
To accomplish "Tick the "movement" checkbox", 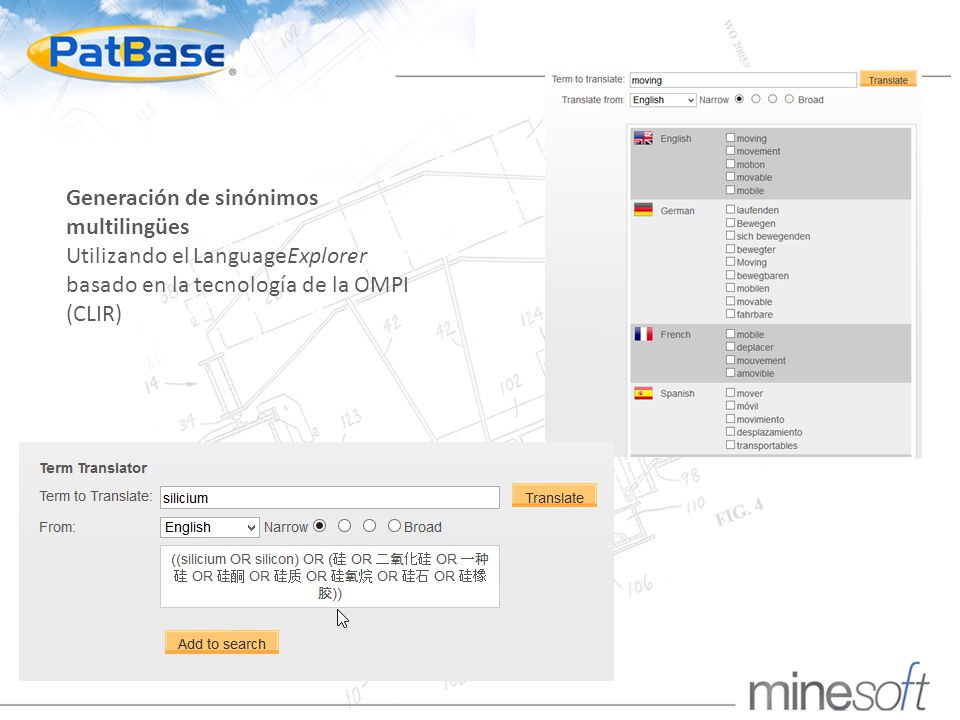I will (x=730, y=151).
